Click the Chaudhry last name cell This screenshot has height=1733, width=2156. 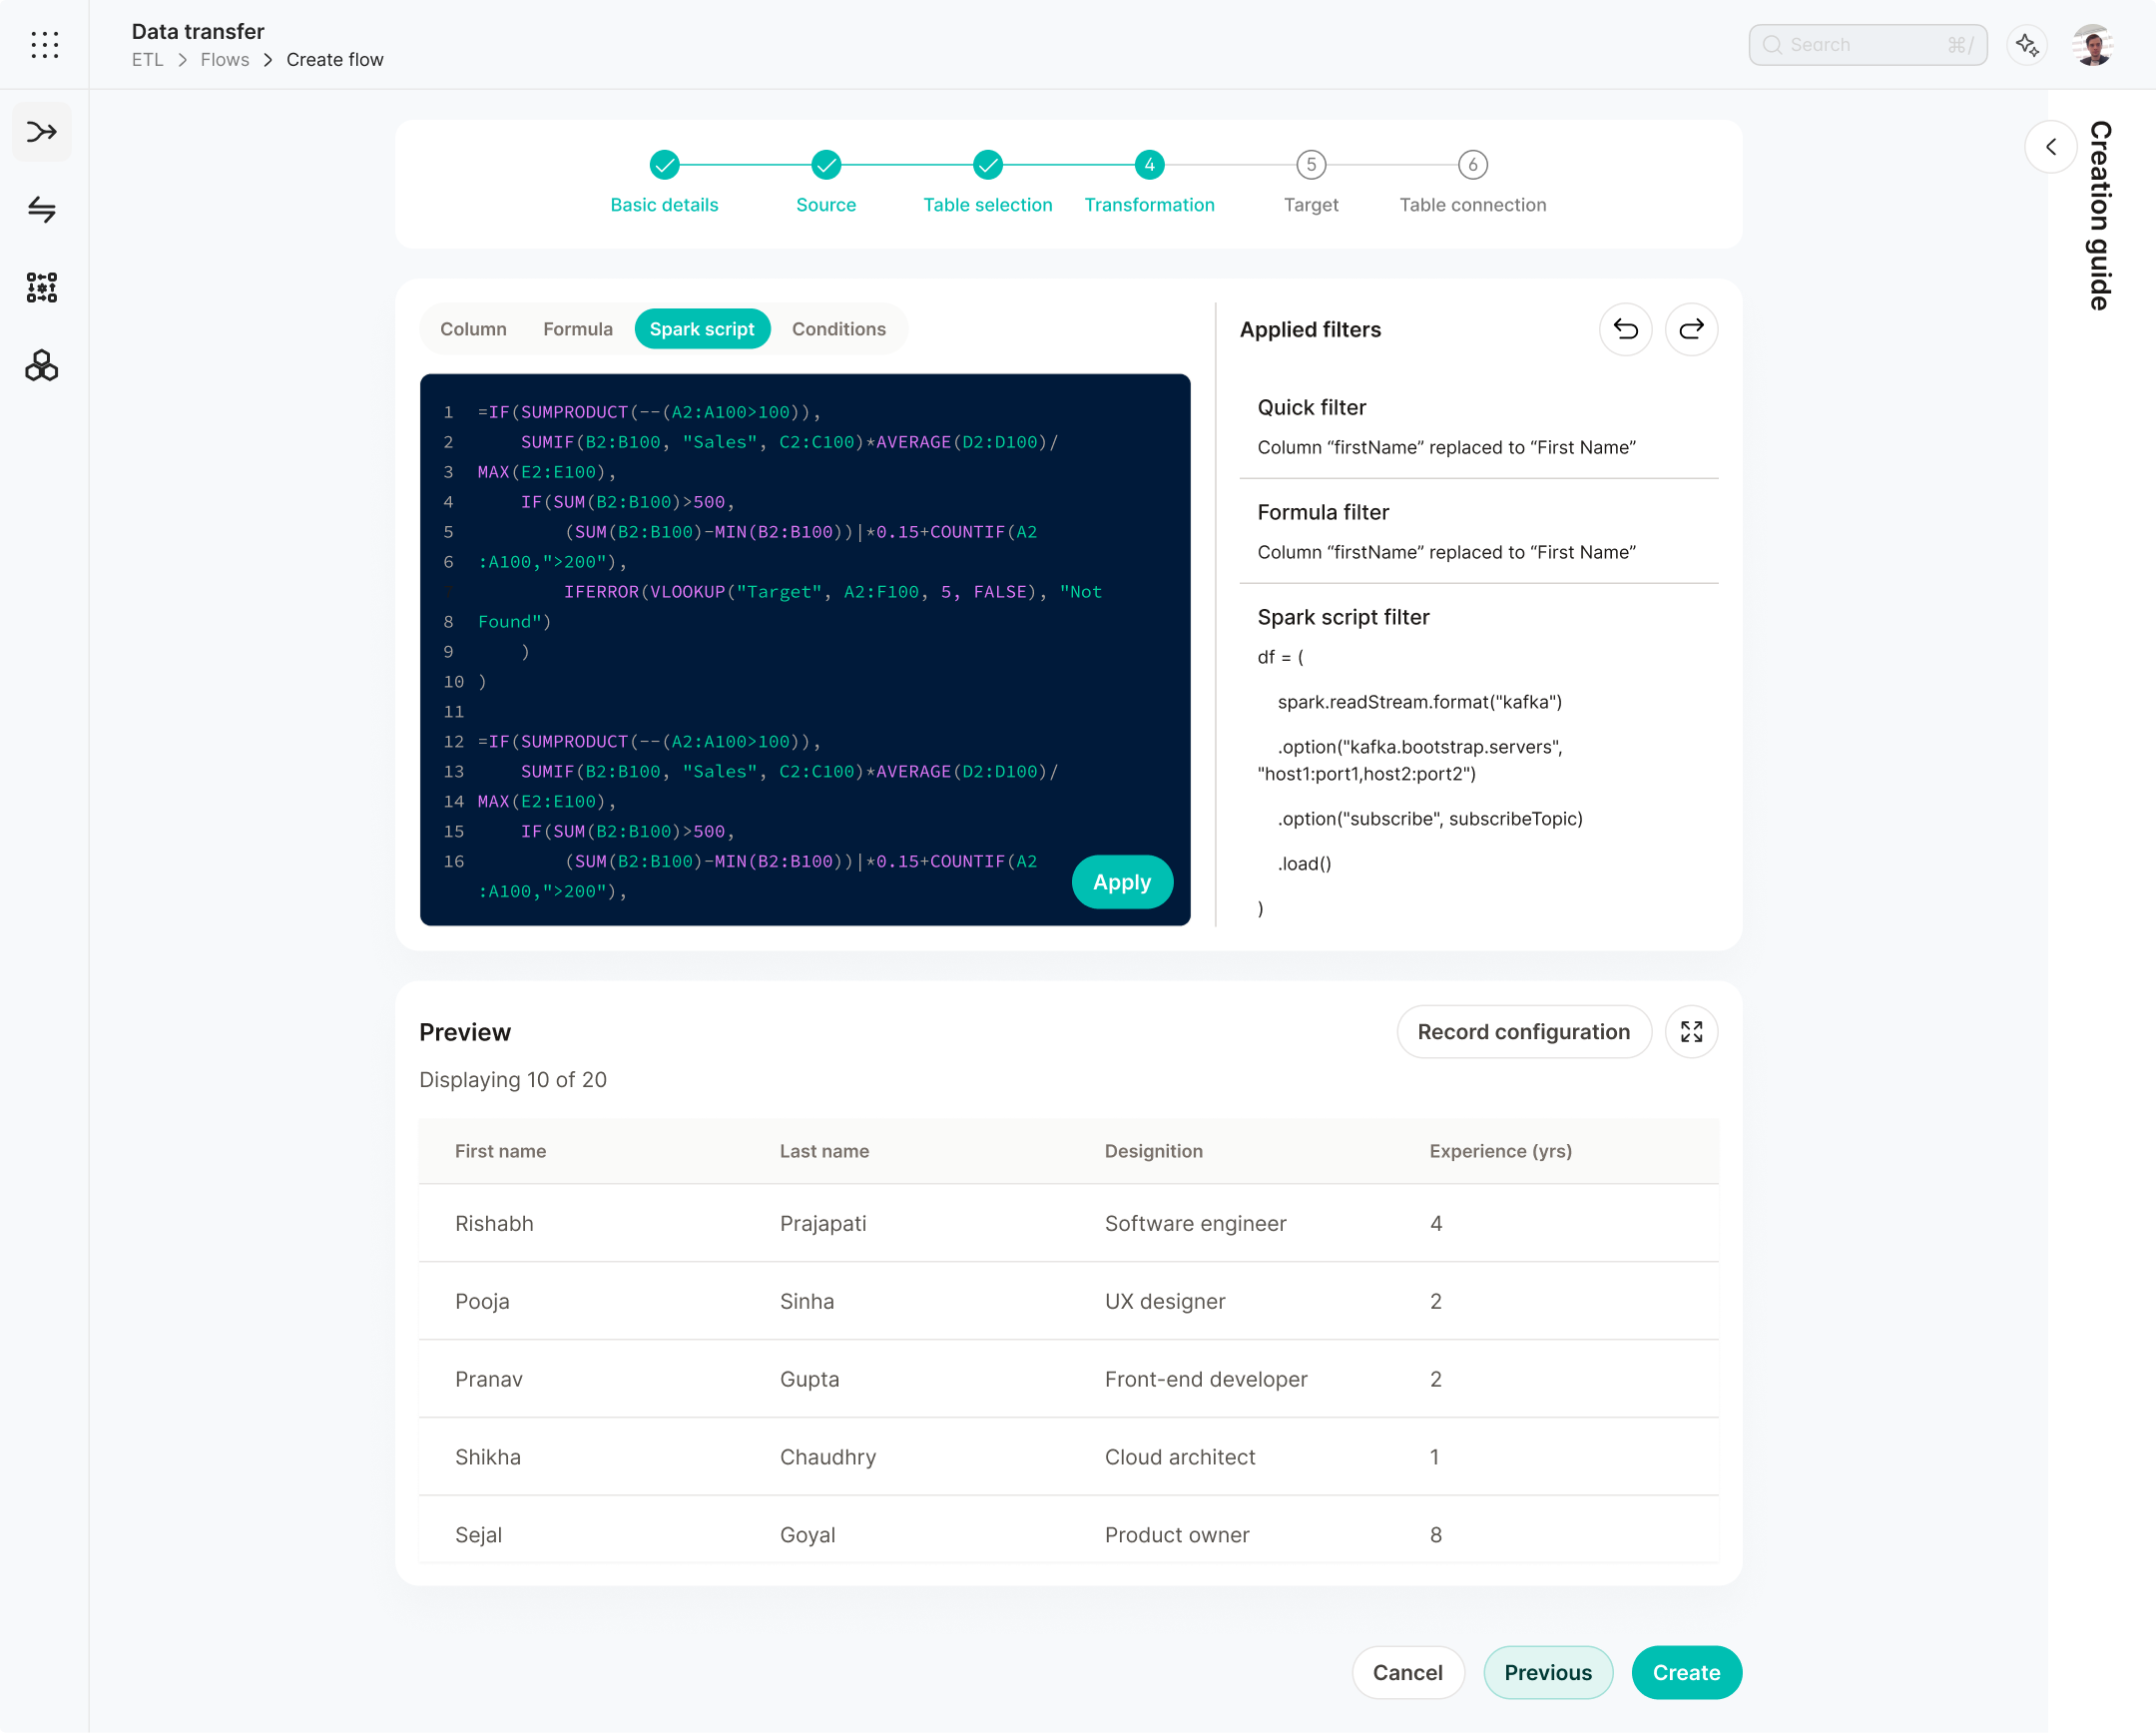(828, 1457)
